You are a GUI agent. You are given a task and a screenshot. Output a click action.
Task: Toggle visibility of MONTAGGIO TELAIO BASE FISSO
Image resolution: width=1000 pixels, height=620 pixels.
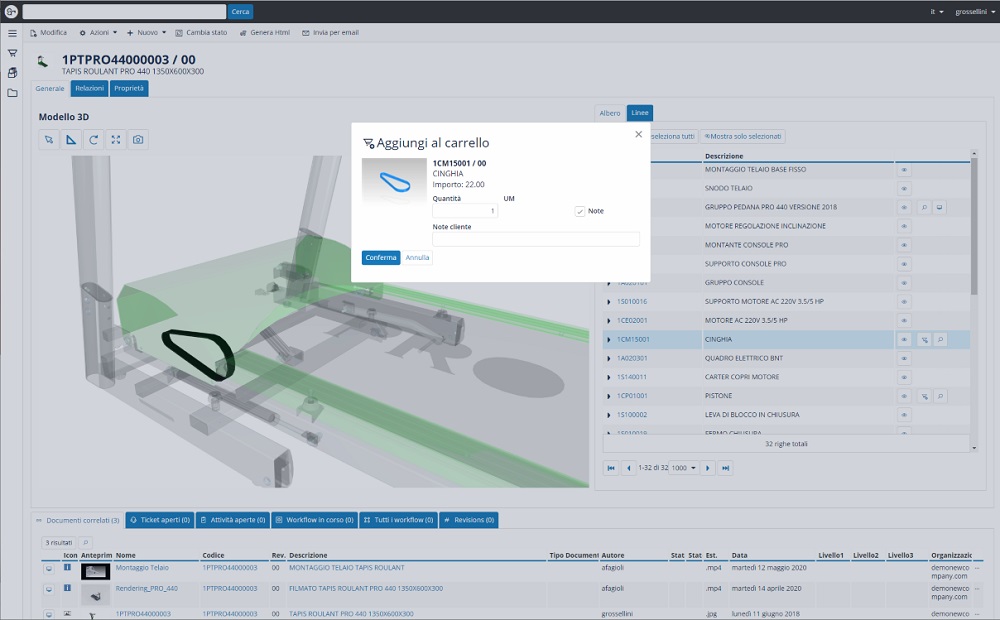tap(904, 170)
